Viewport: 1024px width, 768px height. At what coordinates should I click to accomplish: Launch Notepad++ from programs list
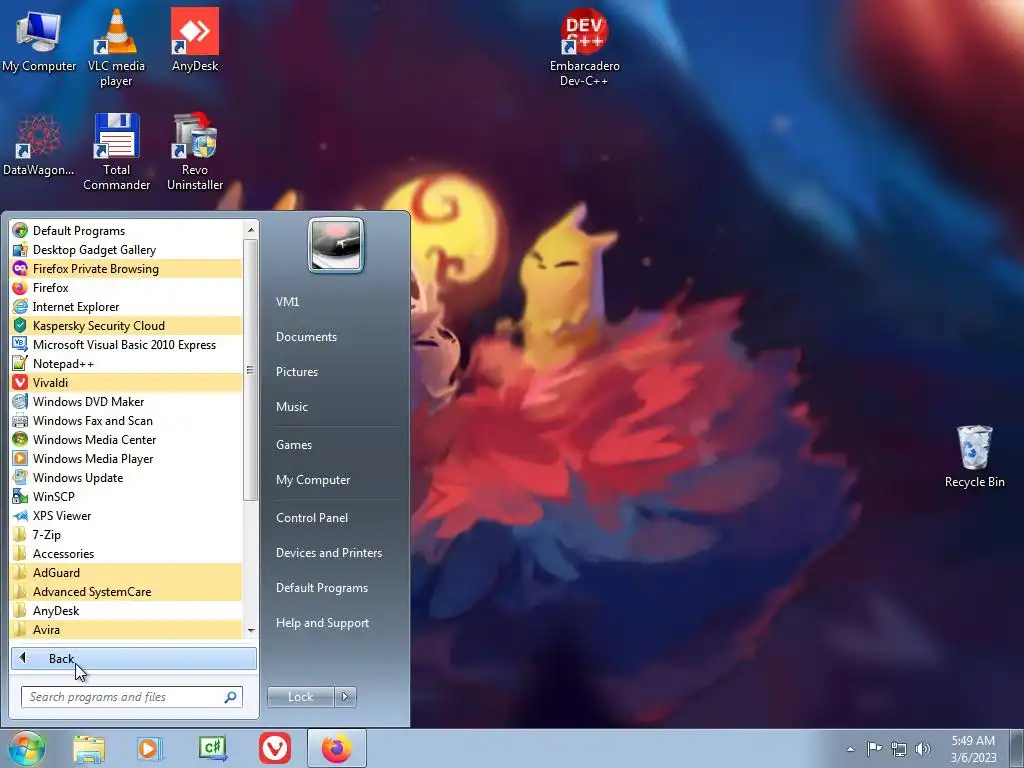(127, 364)
